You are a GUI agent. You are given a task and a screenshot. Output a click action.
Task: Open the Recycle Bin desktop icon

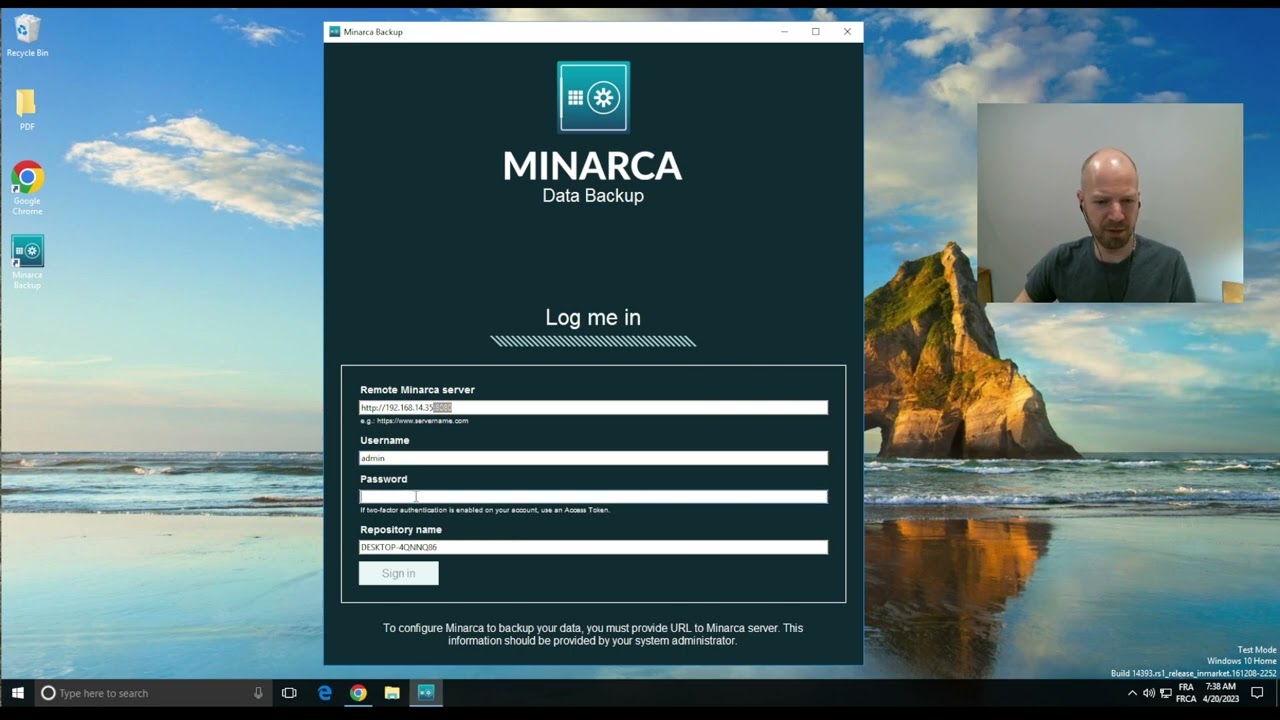[x=27, y=36]
